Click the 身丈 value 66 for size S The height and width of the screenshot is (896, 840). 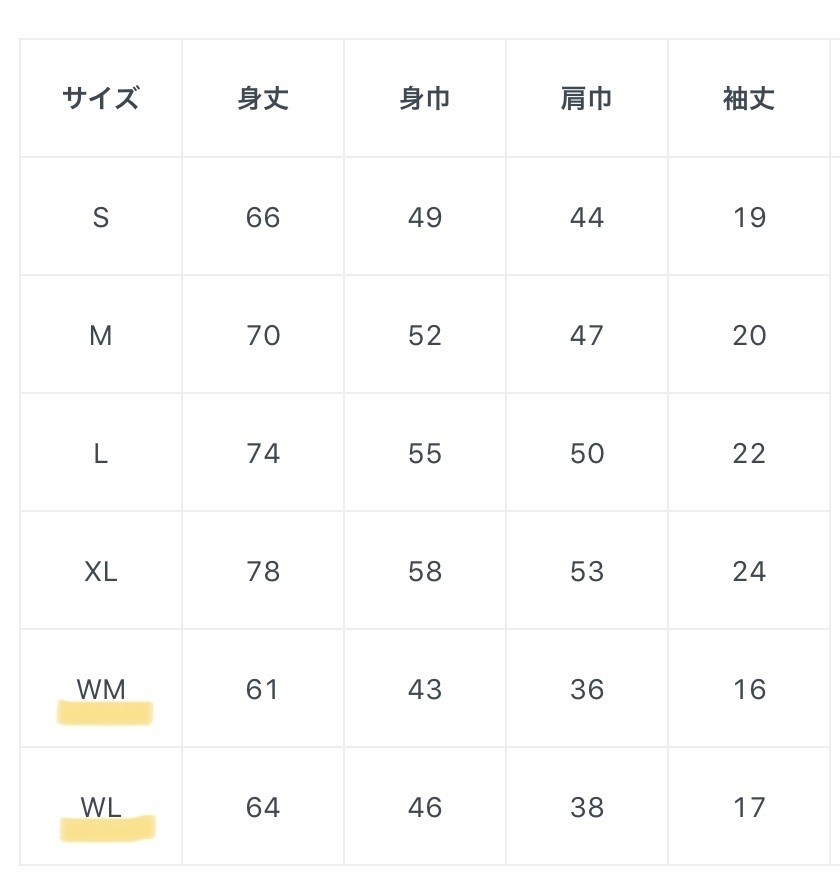(263, 217)
